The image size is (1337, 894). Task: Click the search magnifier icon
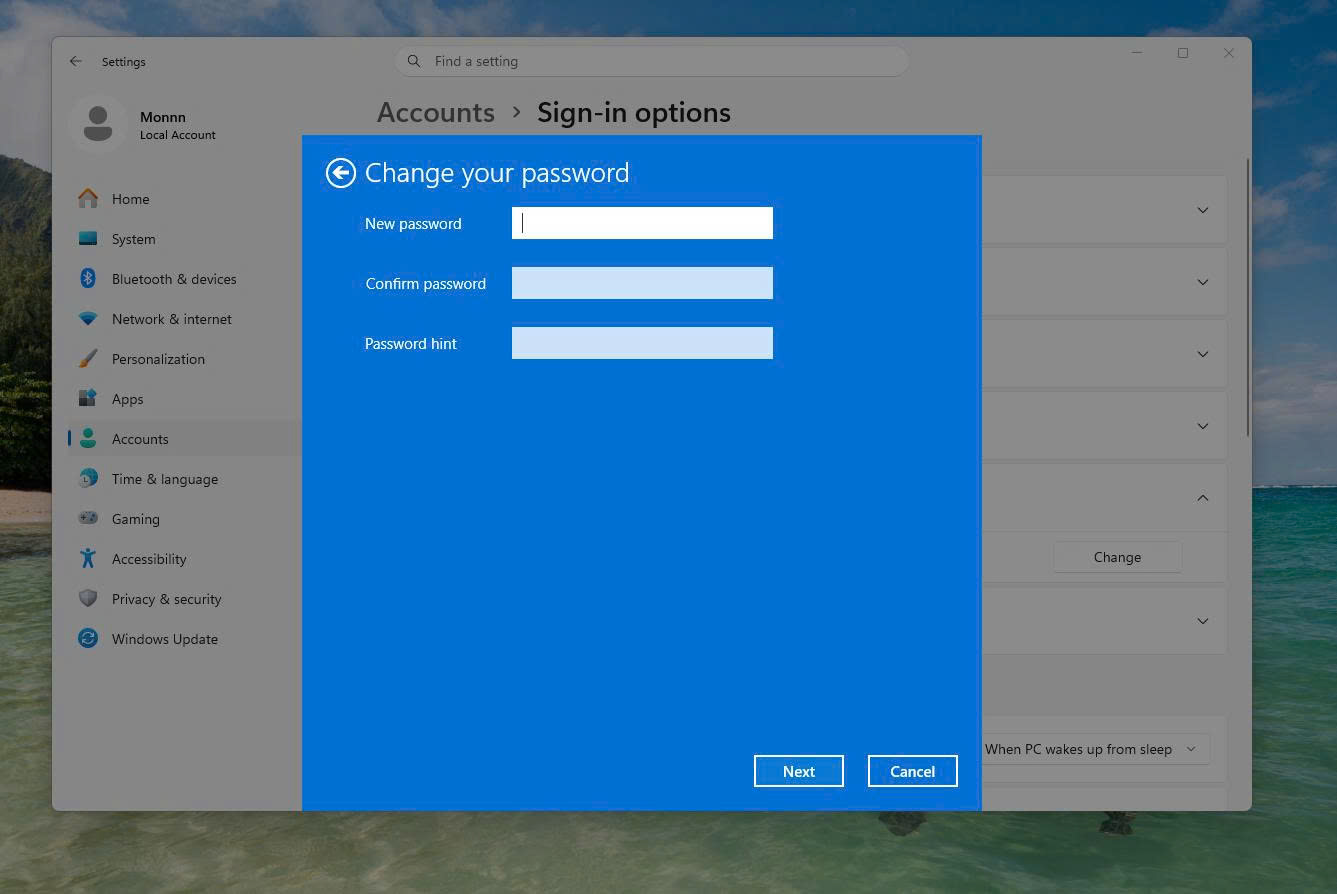coord(414,61)
